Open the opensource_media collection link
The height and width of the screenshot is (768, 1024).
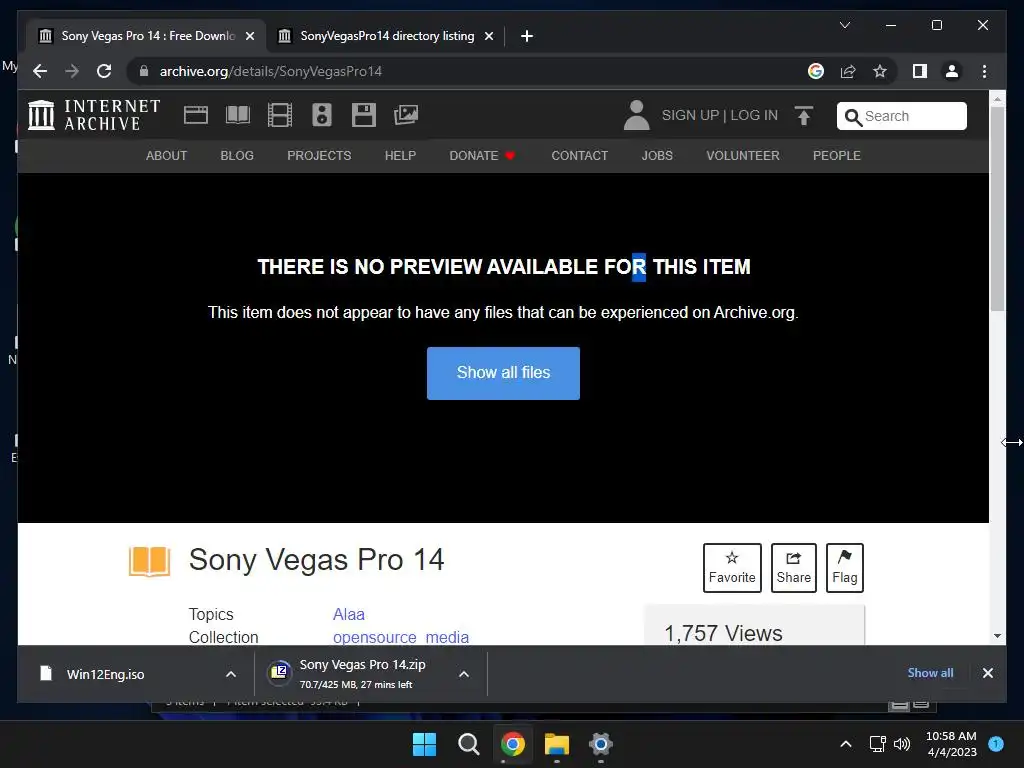pyautogui.click(x=401, y=637)
